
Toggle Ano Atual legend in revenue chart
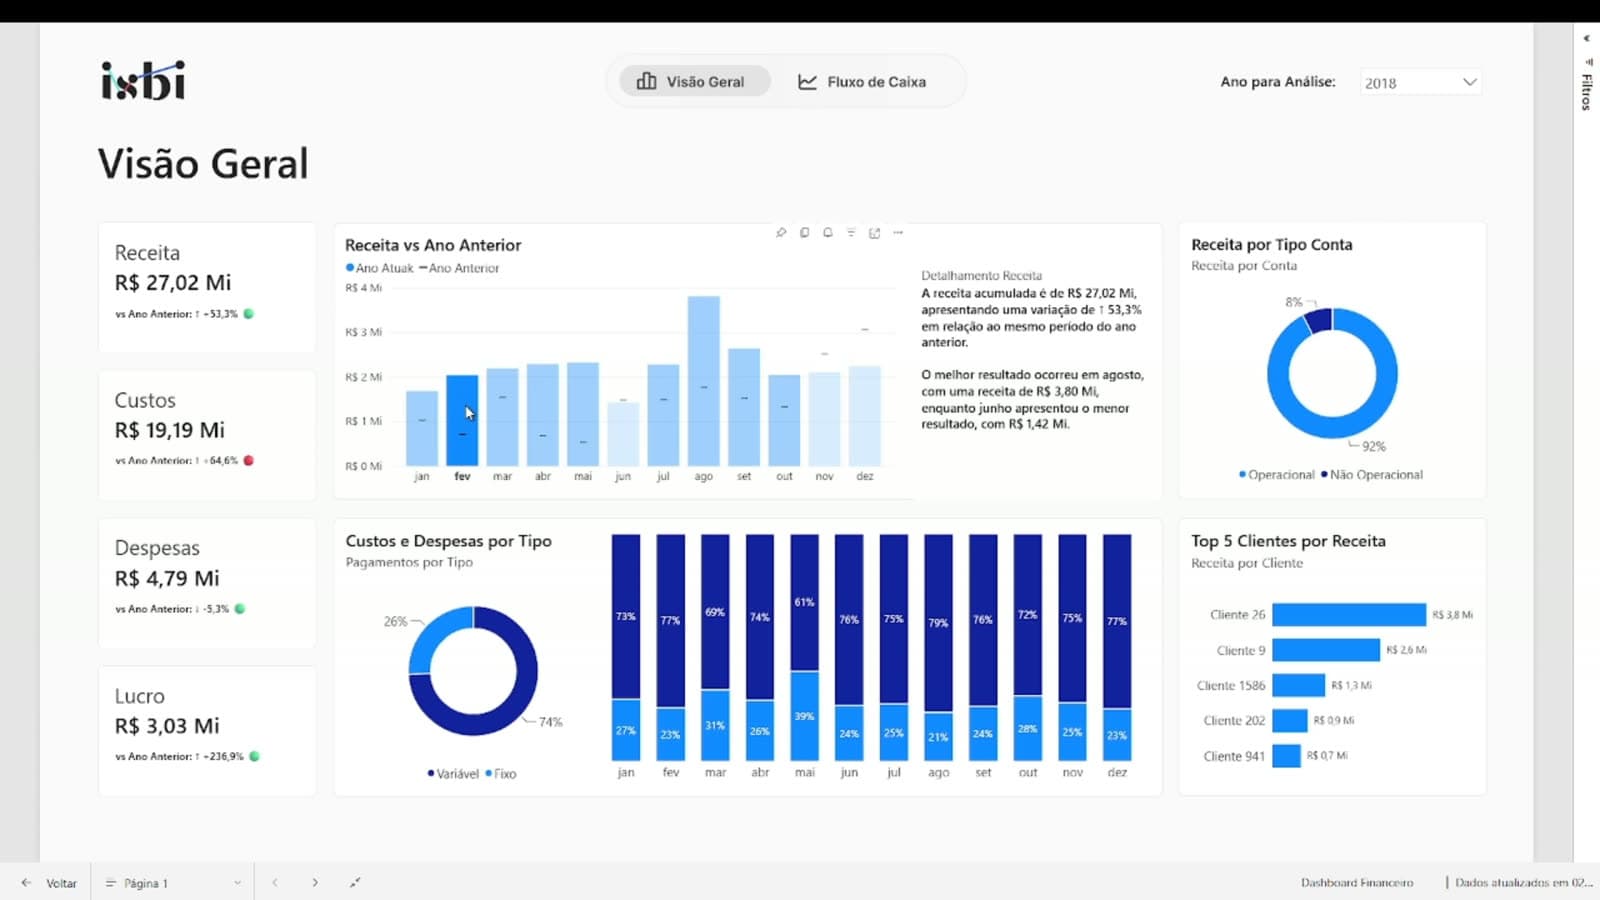tap(380, 268)
